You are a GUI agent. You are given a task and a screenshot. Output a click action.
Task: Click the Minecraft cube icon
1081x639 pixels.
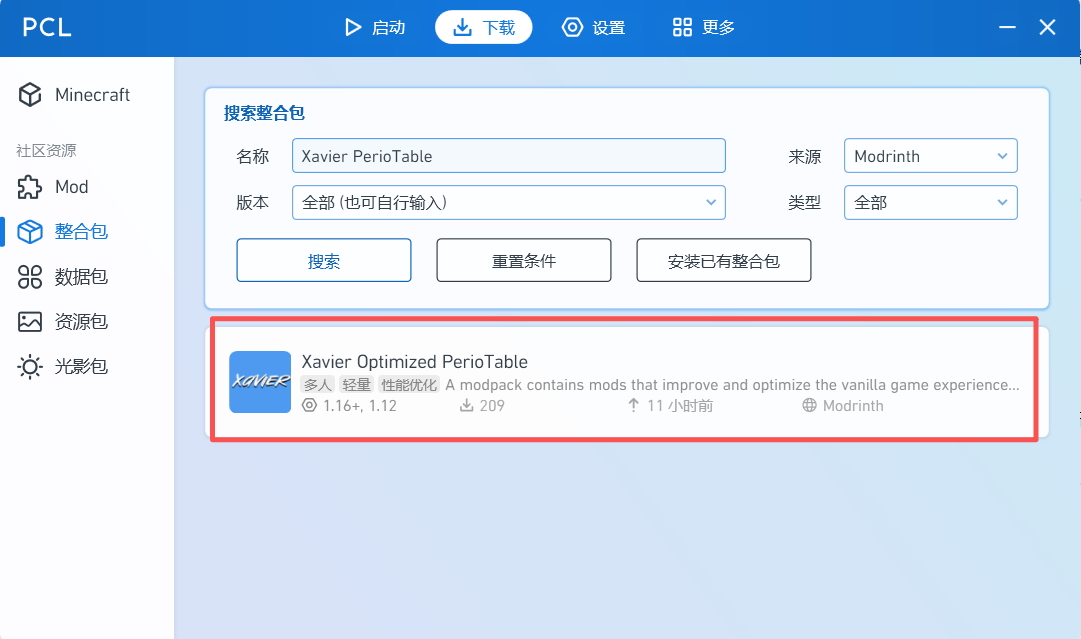click(30, 94)
